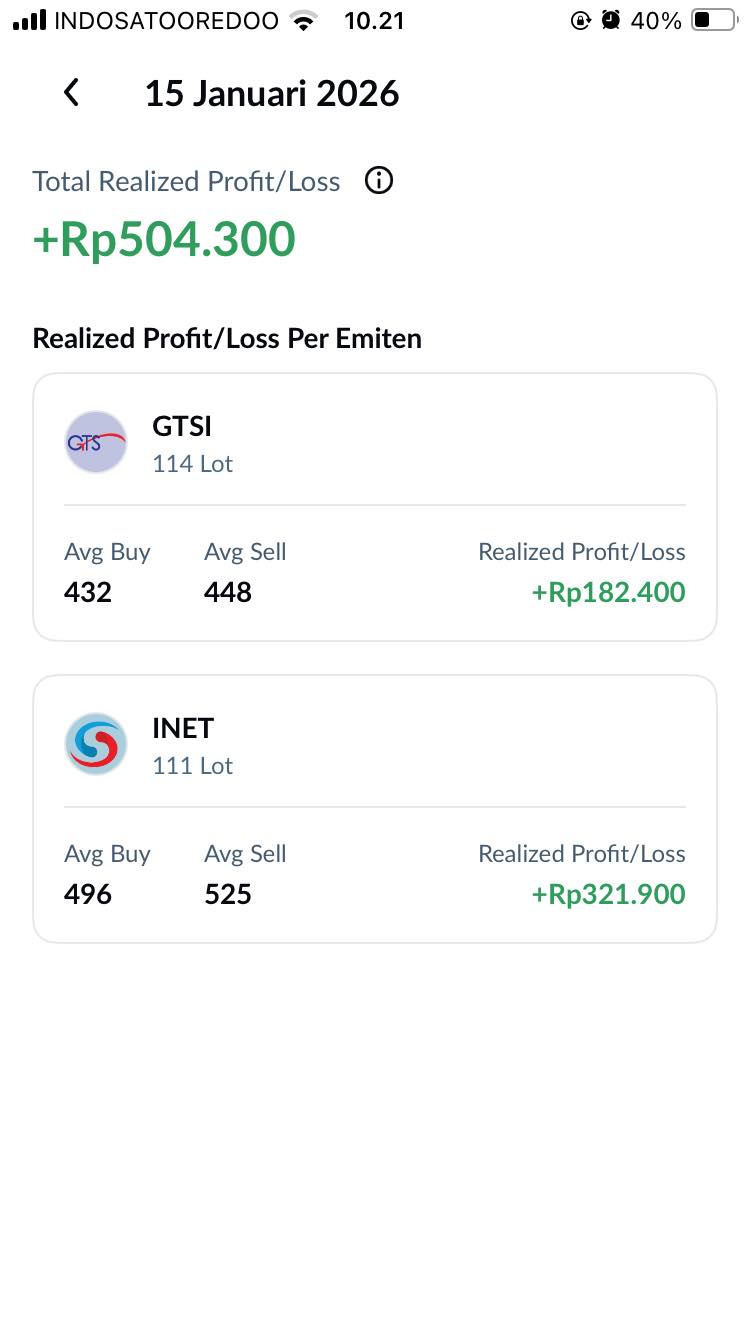Tap INET realized profit +Rp321.900
The width and height of the screenshot is (750, 1334).
(608, 894)
